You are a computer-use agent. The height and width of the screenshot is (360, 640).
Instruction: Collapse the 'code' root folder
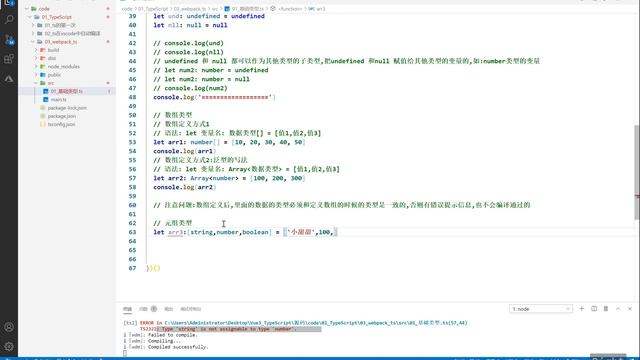[x=27, y=9]
